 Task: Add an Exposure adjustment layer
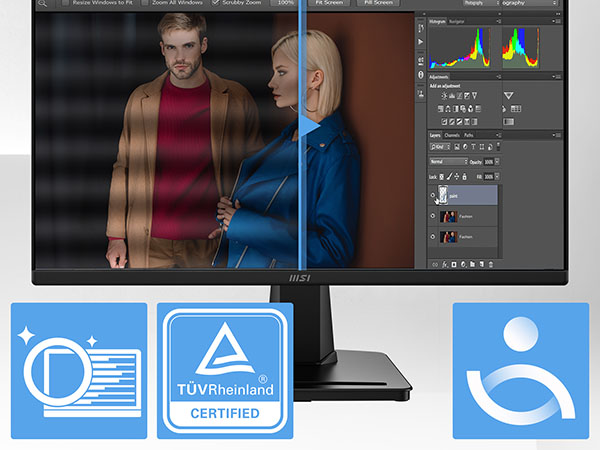click(x=467, y=96)
